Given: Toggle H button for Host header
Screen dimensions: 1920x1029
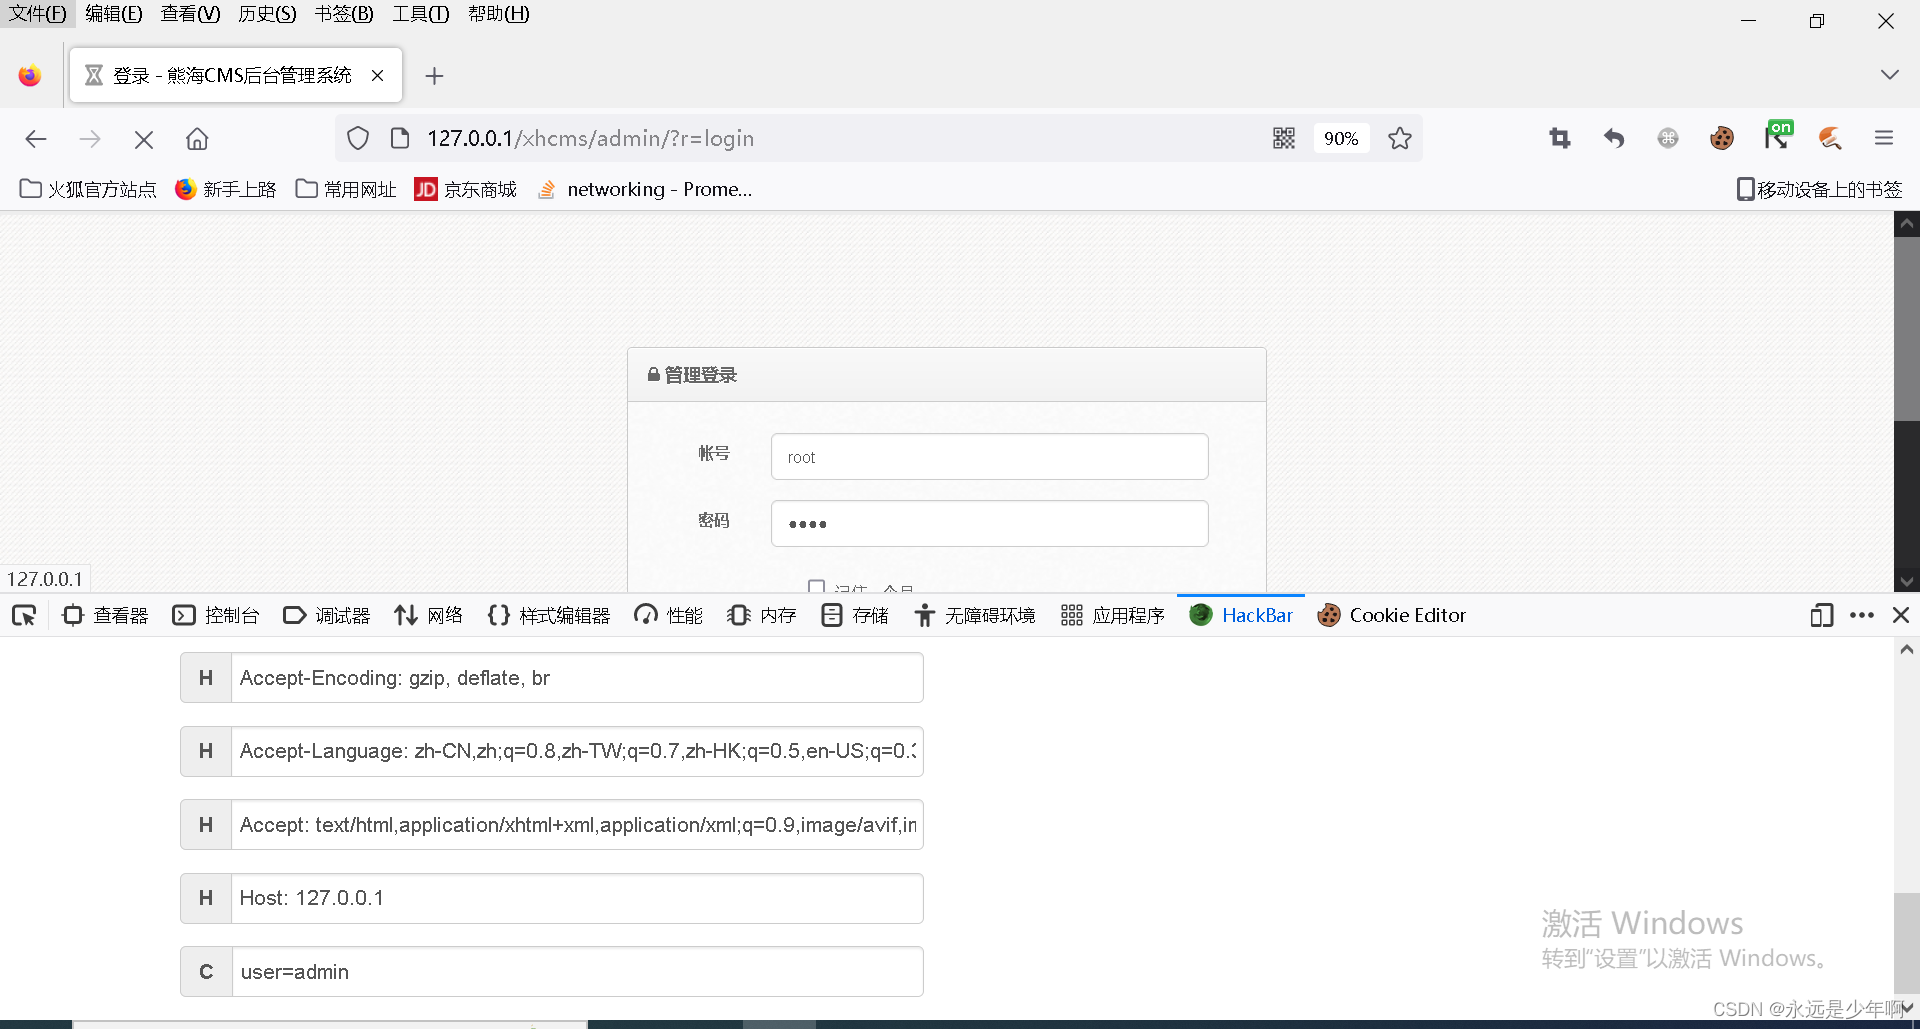Looking at the screenshot, I should [206, 898].
